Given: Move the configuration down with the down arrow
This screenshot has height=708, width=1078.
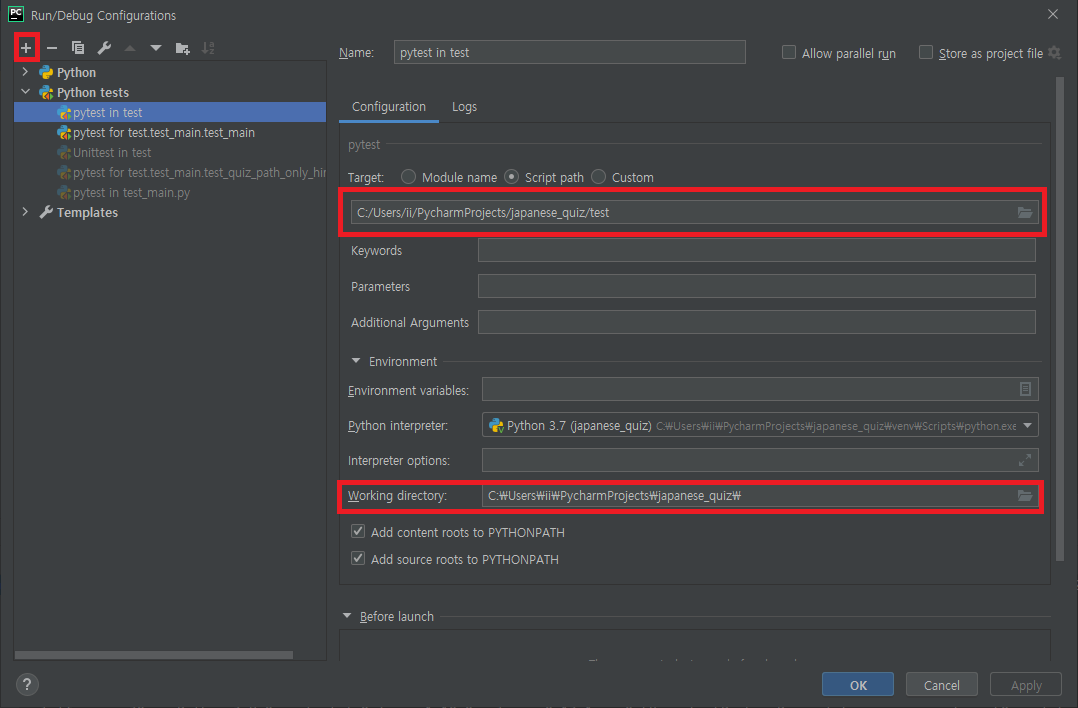Looking at the screenshot, I should [156, 47].
